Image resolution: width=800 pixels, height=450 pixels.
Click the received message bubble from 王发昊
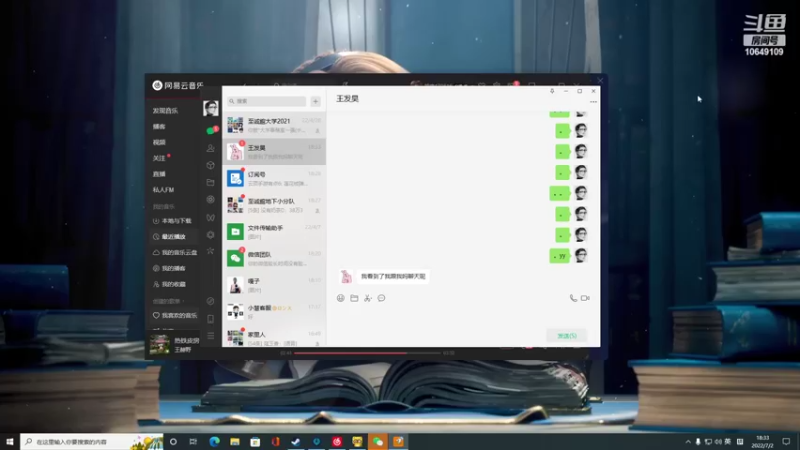[x=393, y=276]
